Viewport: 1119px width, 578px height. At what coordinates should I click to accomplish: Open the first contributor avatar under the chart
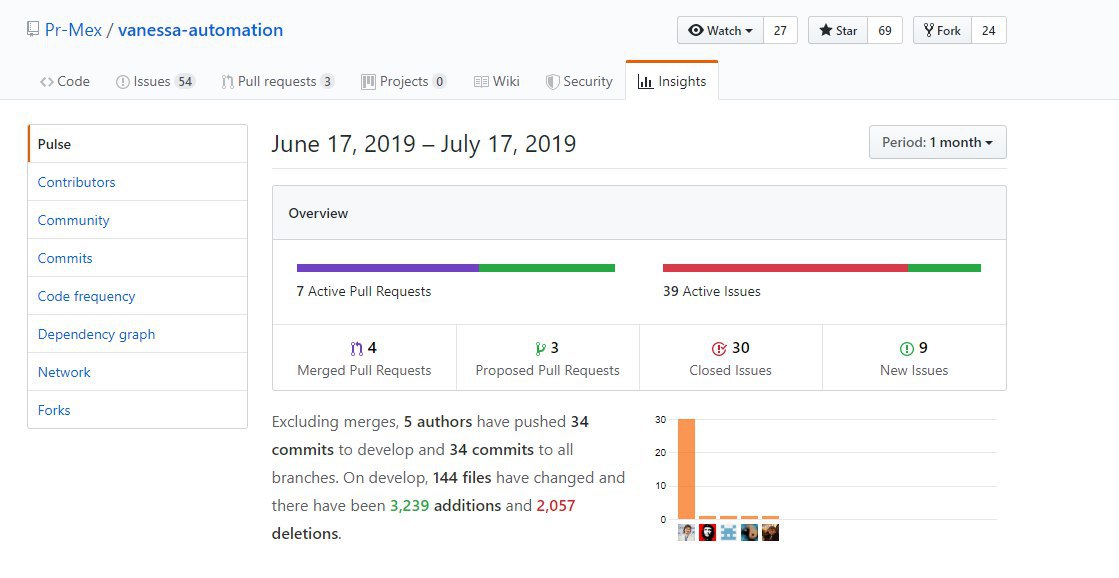point(686,532)
